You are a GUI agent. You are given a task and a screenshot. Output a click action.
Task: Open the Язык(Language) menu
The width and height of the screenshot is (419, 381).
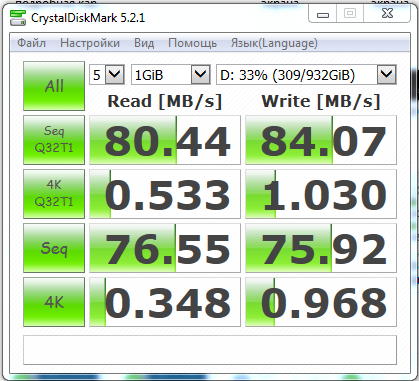click(x=274, y=43)
